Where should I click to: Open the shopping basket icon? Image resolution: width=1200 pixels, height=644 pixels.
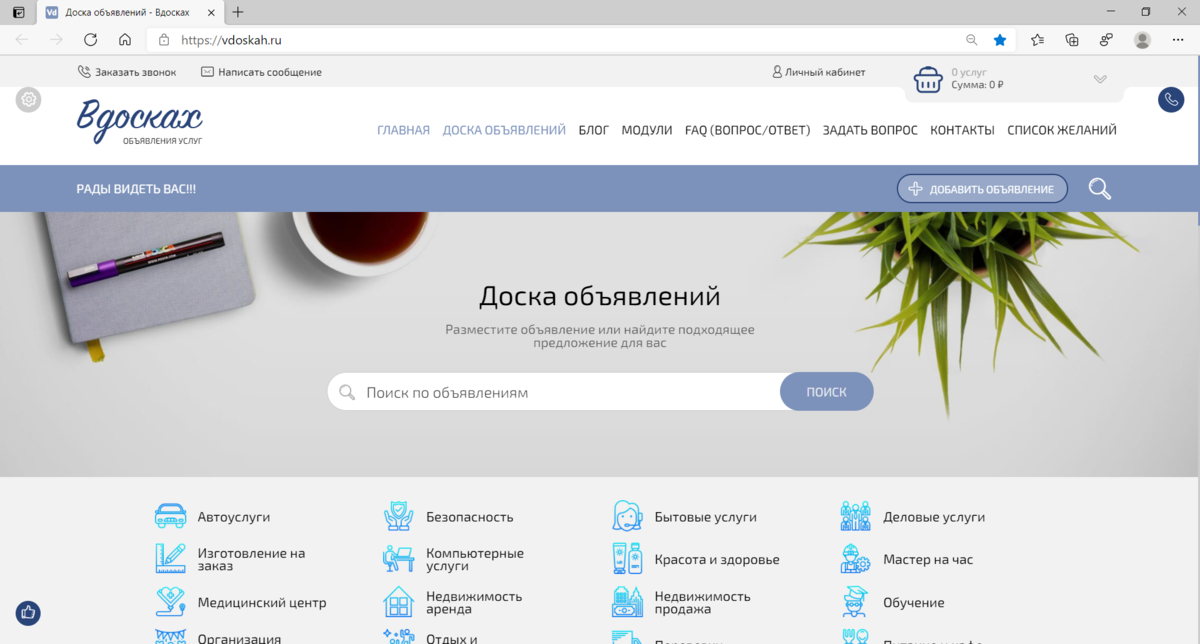click(929, 79)
